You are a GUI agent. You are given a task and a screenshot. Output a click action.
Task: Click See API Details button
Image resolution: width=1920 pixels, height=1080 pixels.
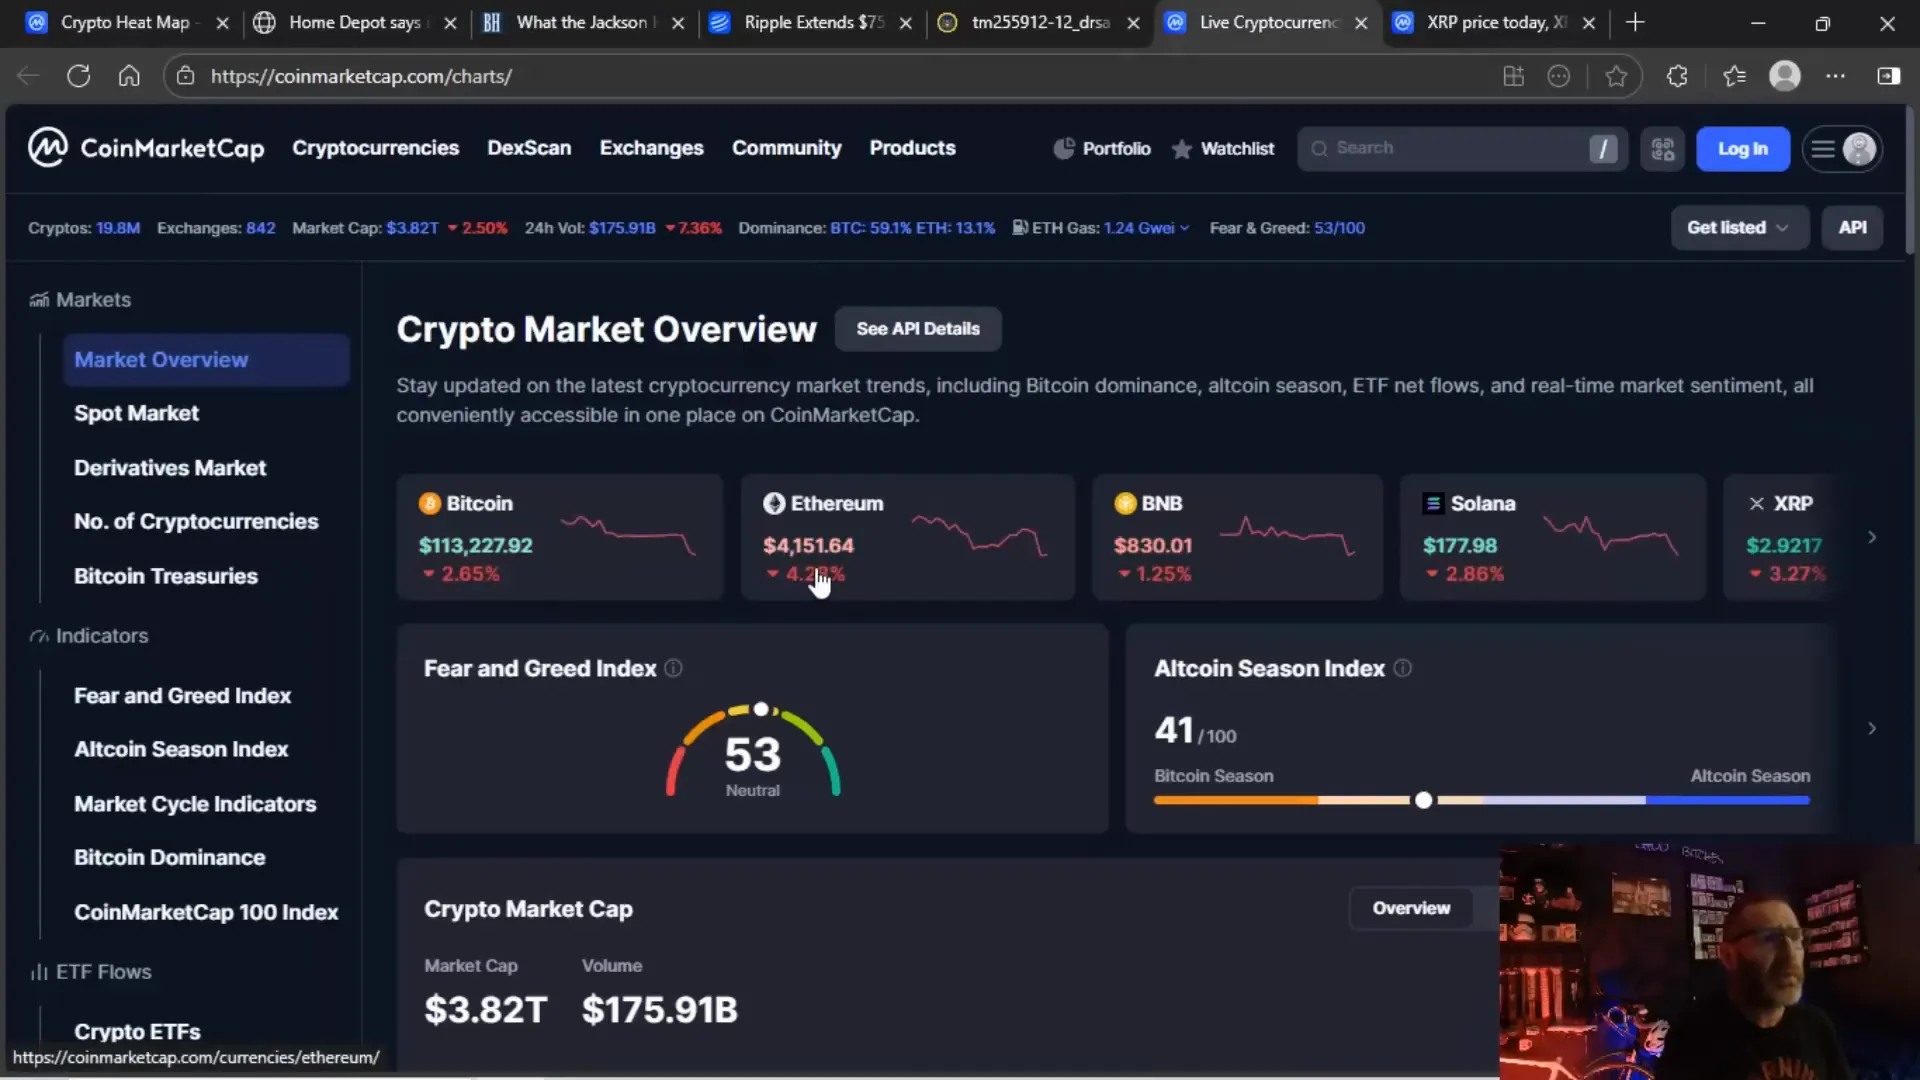(x=918, y=329)
